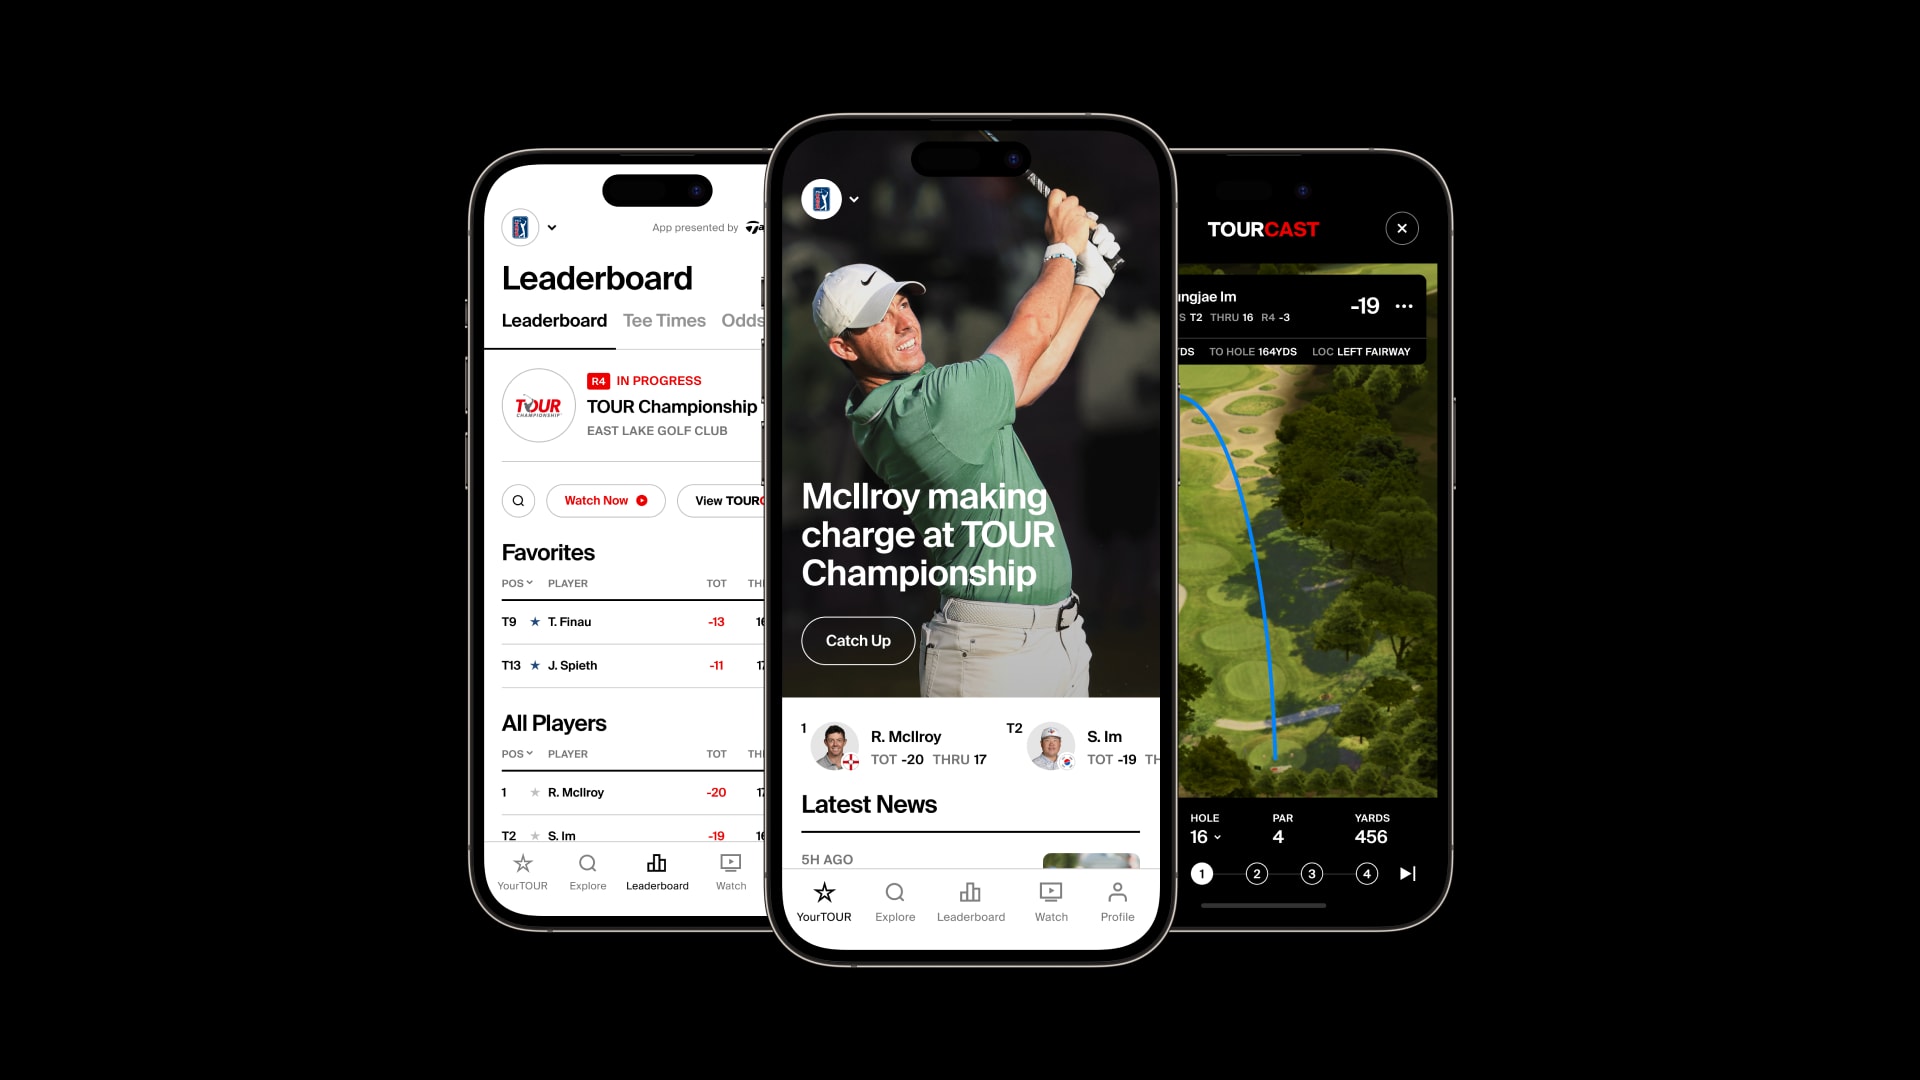Tap the Profile account icon
Screen dimensions: 1920x1080
click(x=1117, y=899)
